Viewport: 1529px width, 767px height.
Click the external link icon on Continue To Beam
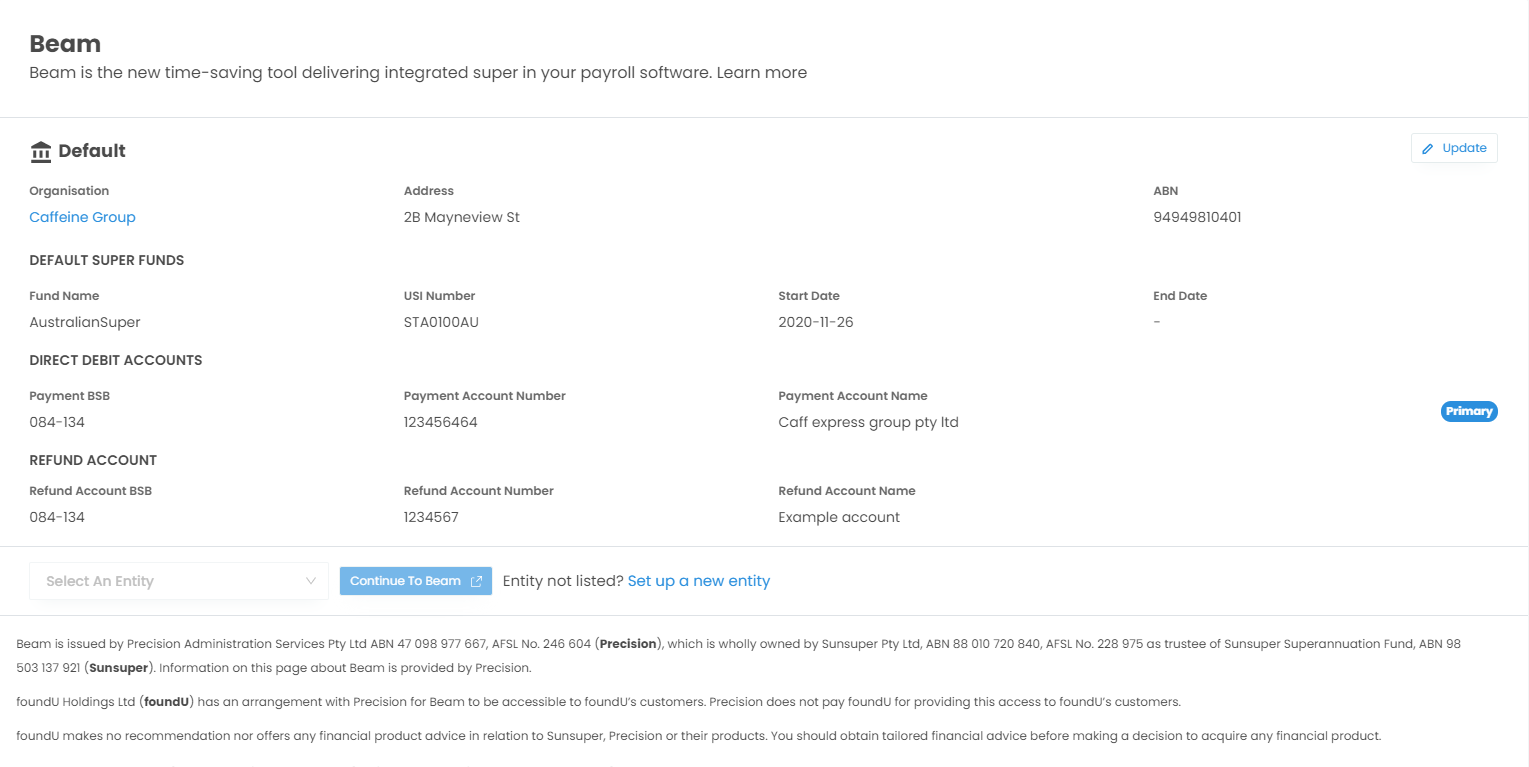(x=477, y=581)
